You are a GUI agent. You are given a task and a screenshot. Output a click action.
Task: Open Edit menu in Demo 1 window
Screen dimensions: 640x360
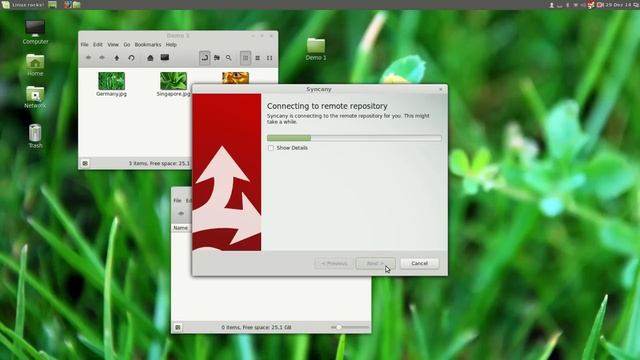pyautogui.click(x=98, y=44)
